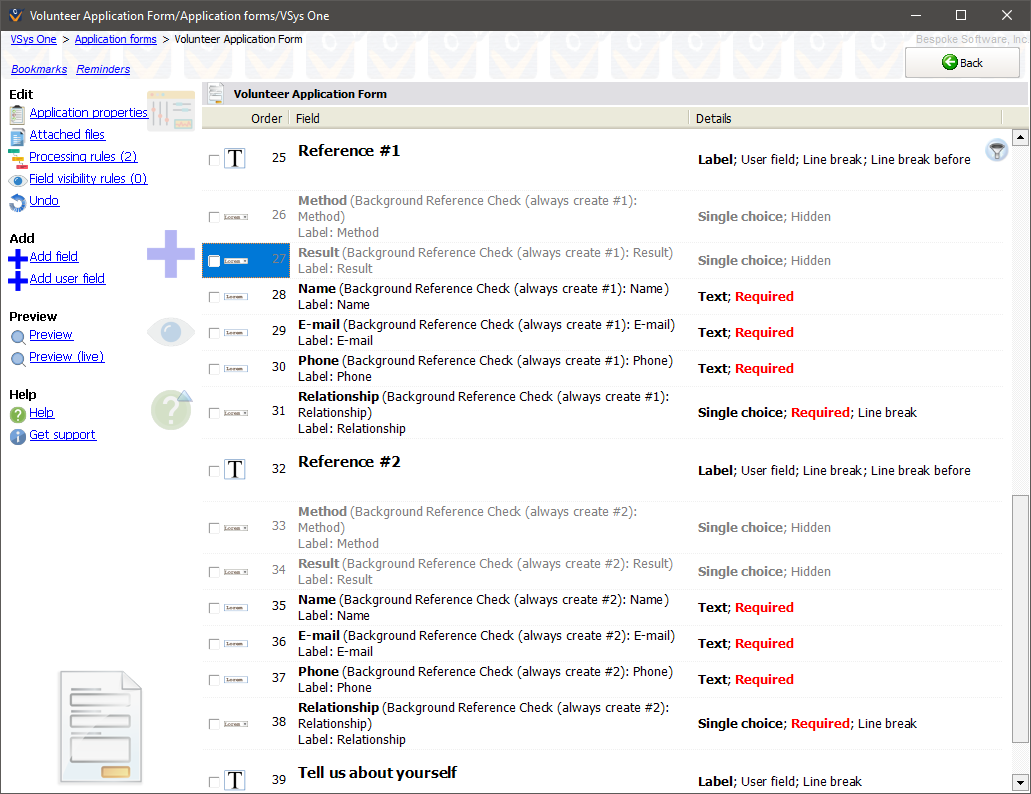Click the blue plus icon beside Add field
The width and height of the screenshot is (1031, 794).
[x=17, y=258]
